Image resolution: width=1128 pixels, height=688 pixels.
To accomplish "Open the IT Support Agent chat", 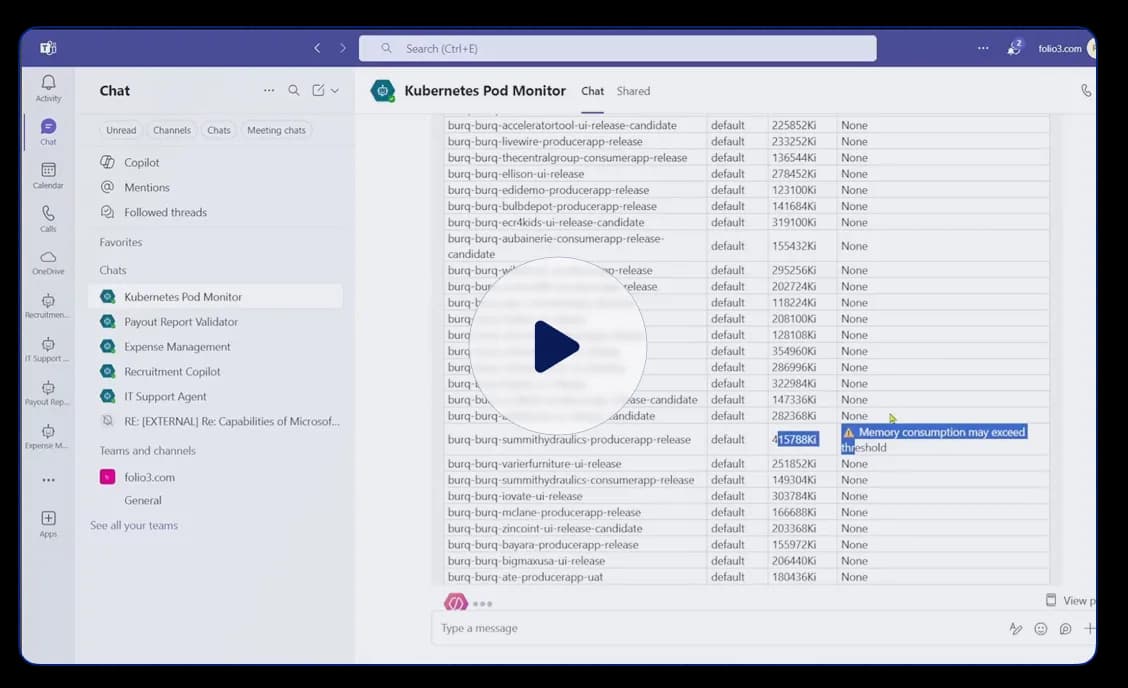I will coord(214,397).
